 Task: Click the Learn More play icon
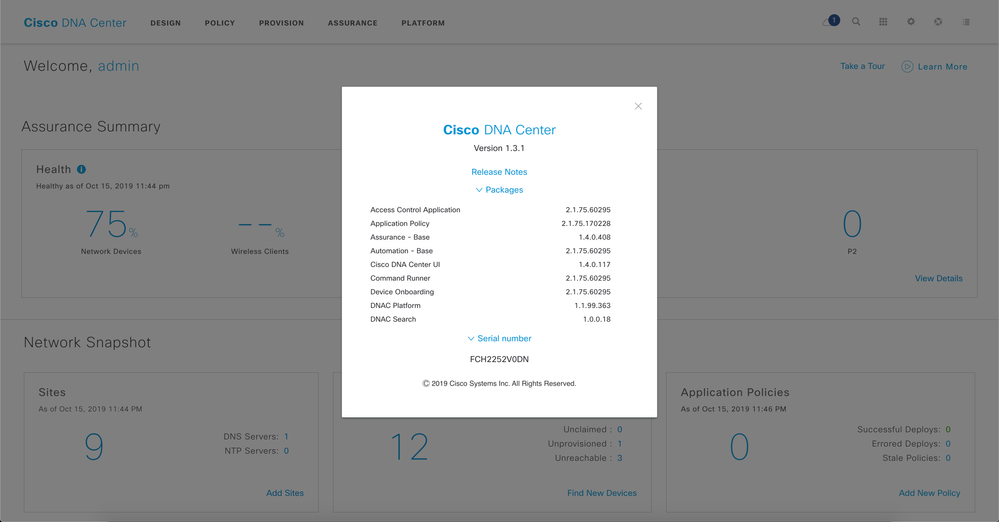click(907, 66)
